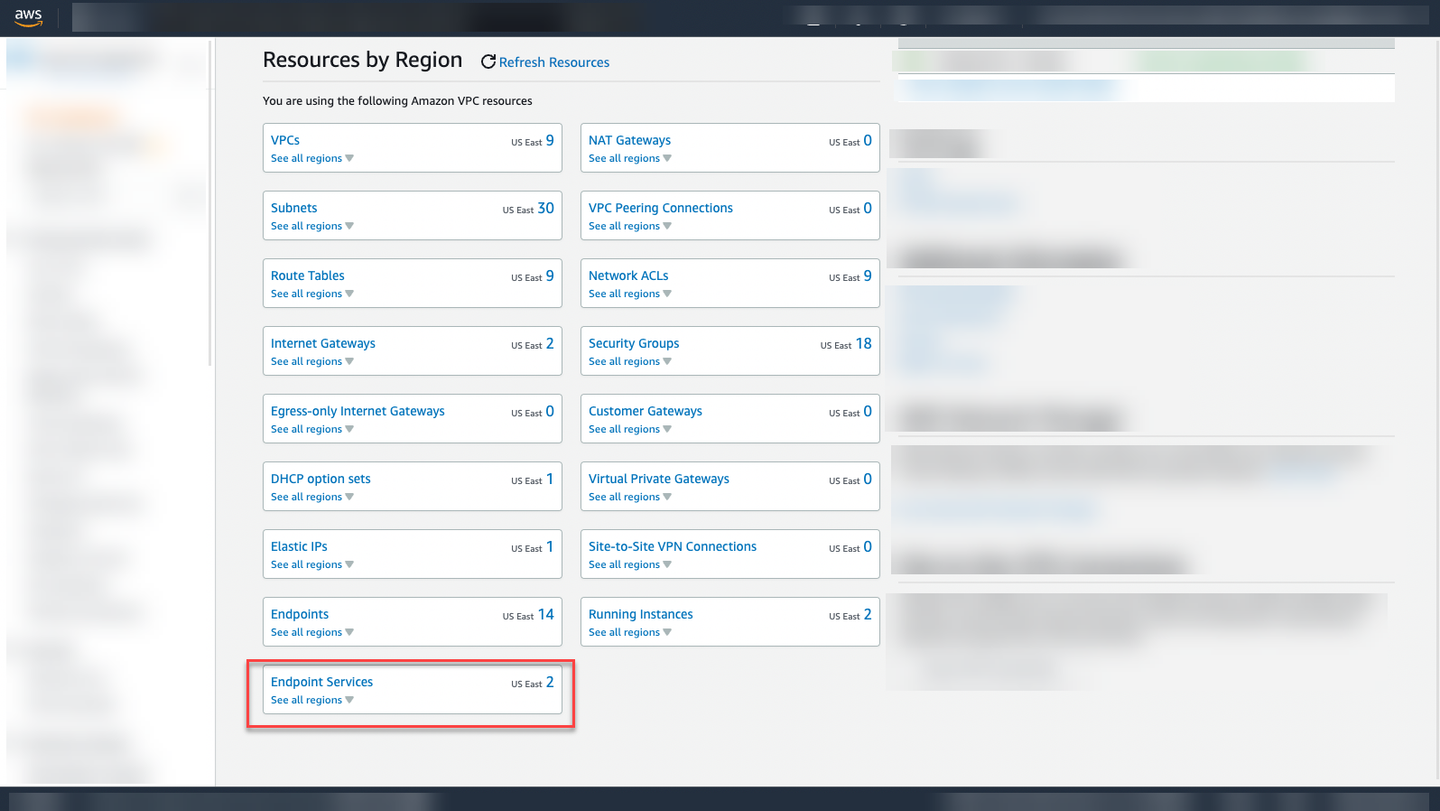This screenshot has height=811, width=1440.
Task: Click the VPCs count of 9
Action: tap(549, 140)
